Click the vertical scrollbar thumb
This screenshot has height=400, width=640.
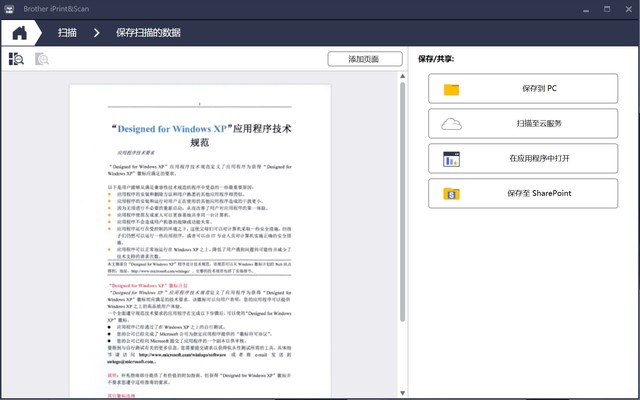(402, 202)
